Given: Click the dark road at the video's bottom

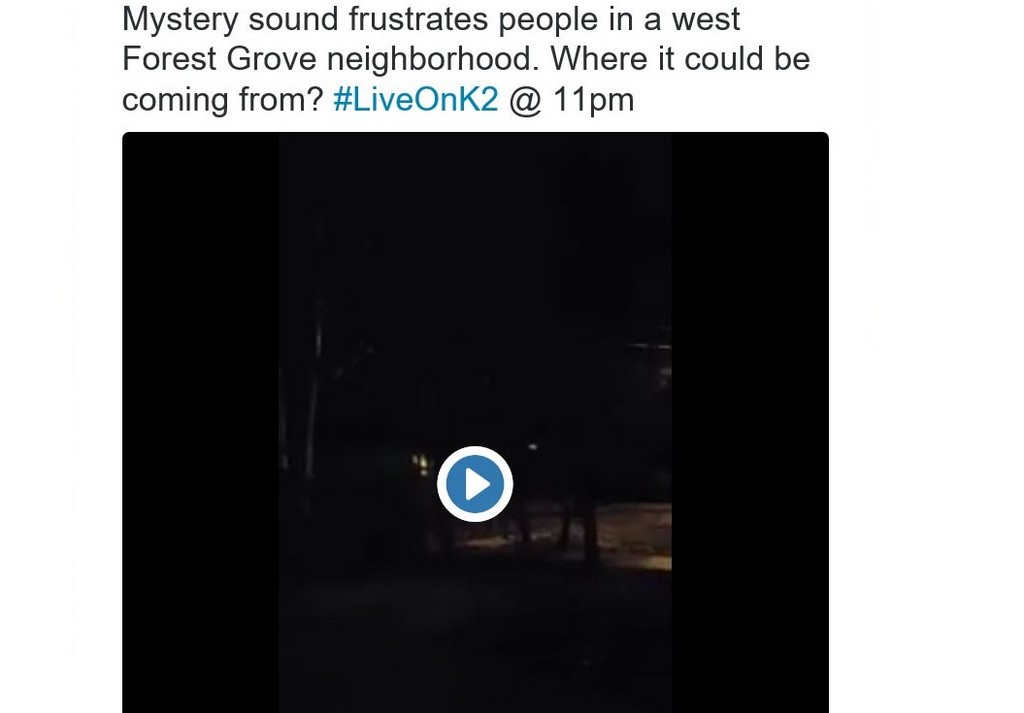Looking at the screenshot, I should 475,640.
